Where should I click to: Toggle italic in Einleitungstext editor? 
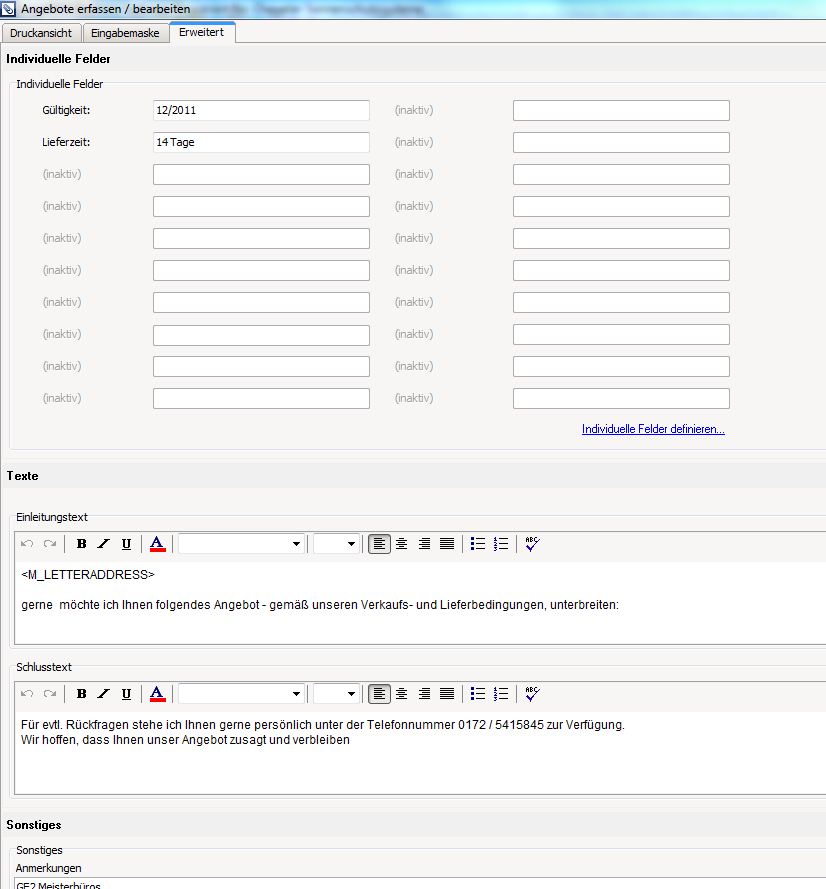tap(103, 544)
